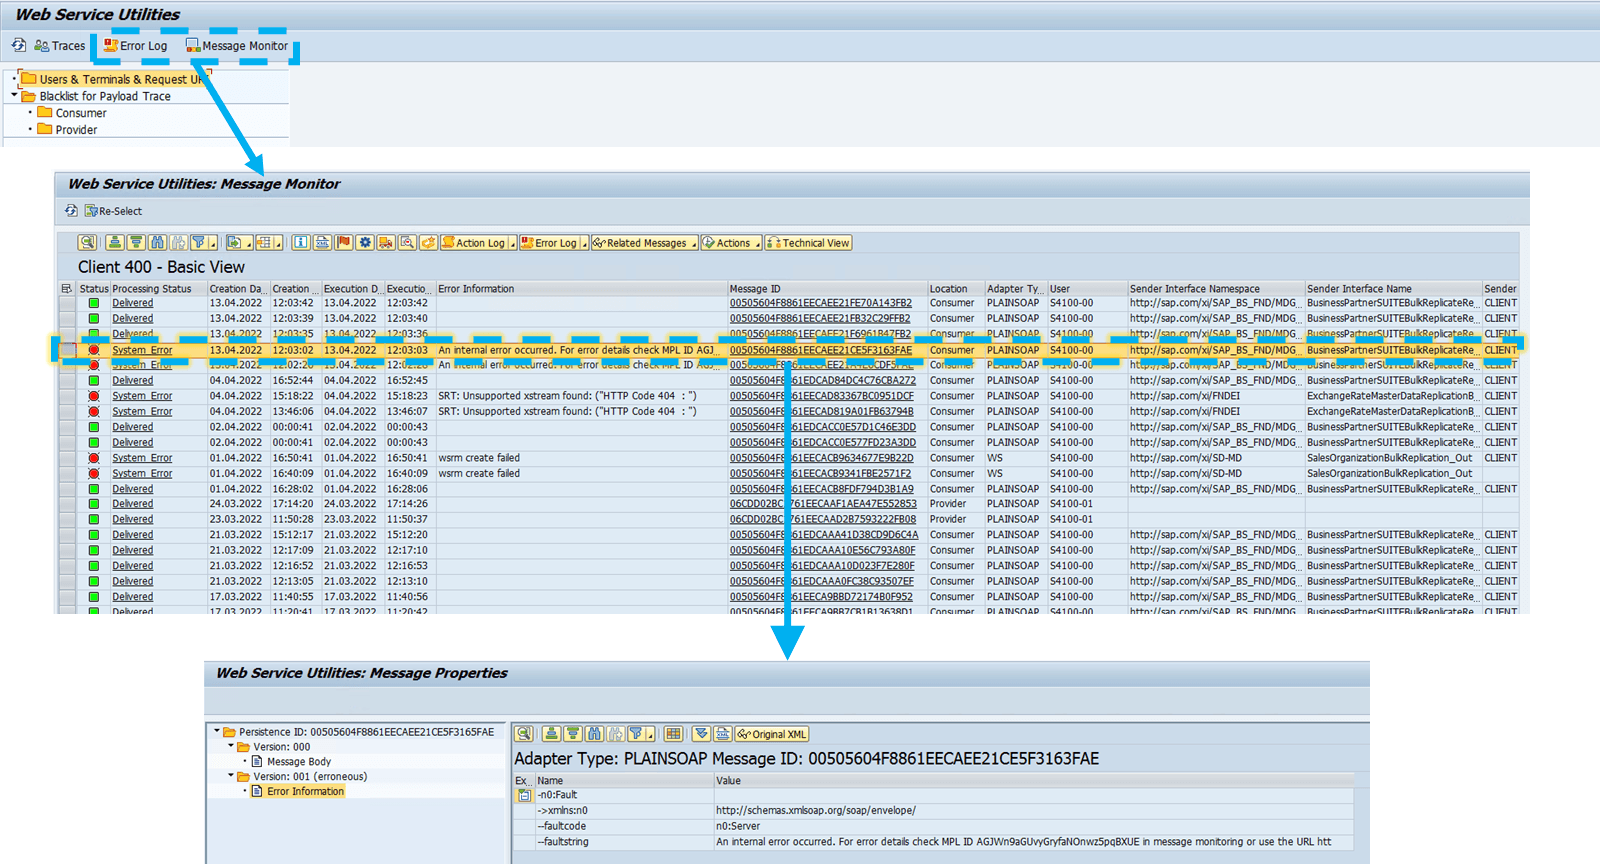1600x864 pixels.
Task: Sort descending in Message Monitor toolbar
Action: (136, 243)
